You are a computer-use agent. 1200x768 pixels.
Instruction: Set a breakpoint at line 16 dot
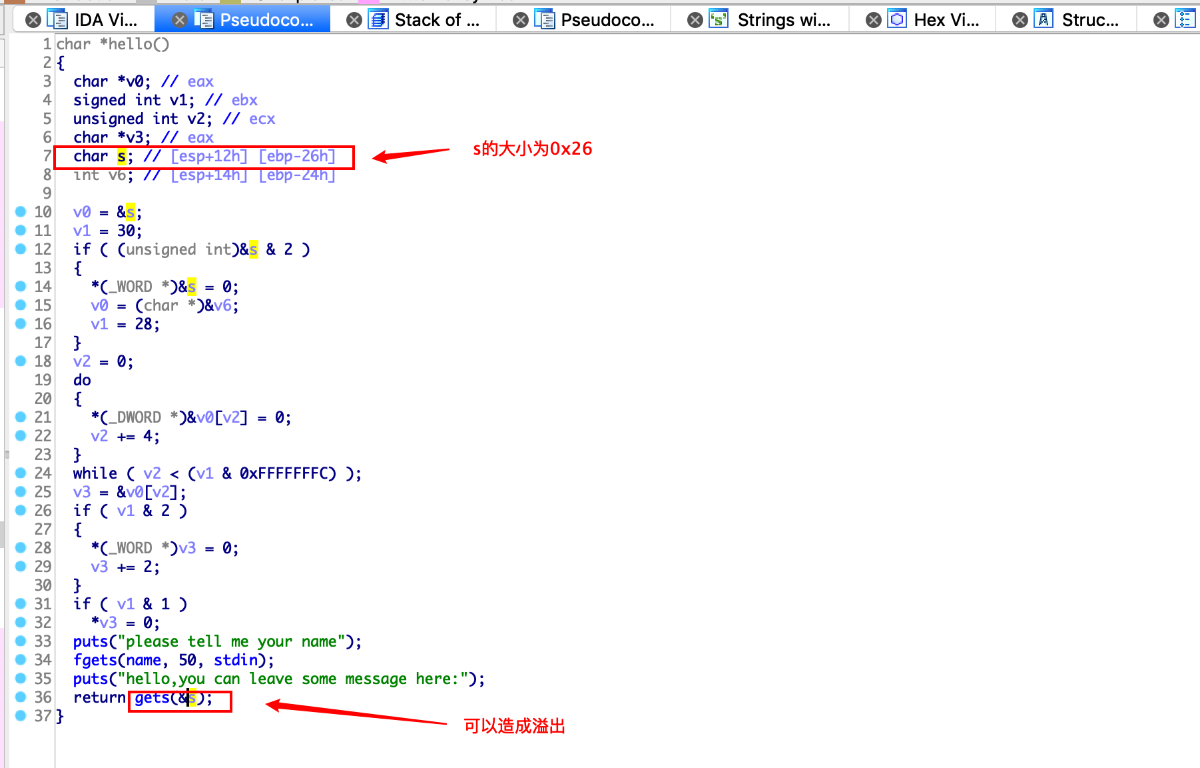pos(21,324)
